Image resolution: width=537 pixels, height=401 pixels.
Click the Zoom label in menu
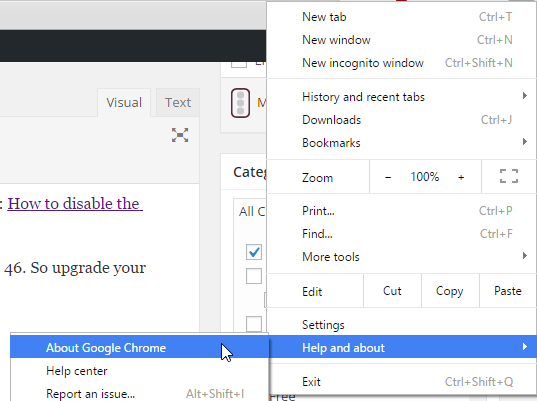[317, 178]
